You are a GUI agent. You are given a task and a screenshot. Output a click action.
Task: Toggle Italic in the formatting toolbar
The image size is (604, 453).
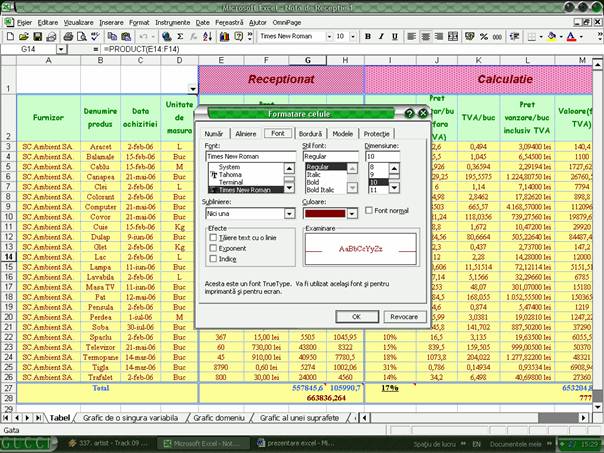[381, 37]
